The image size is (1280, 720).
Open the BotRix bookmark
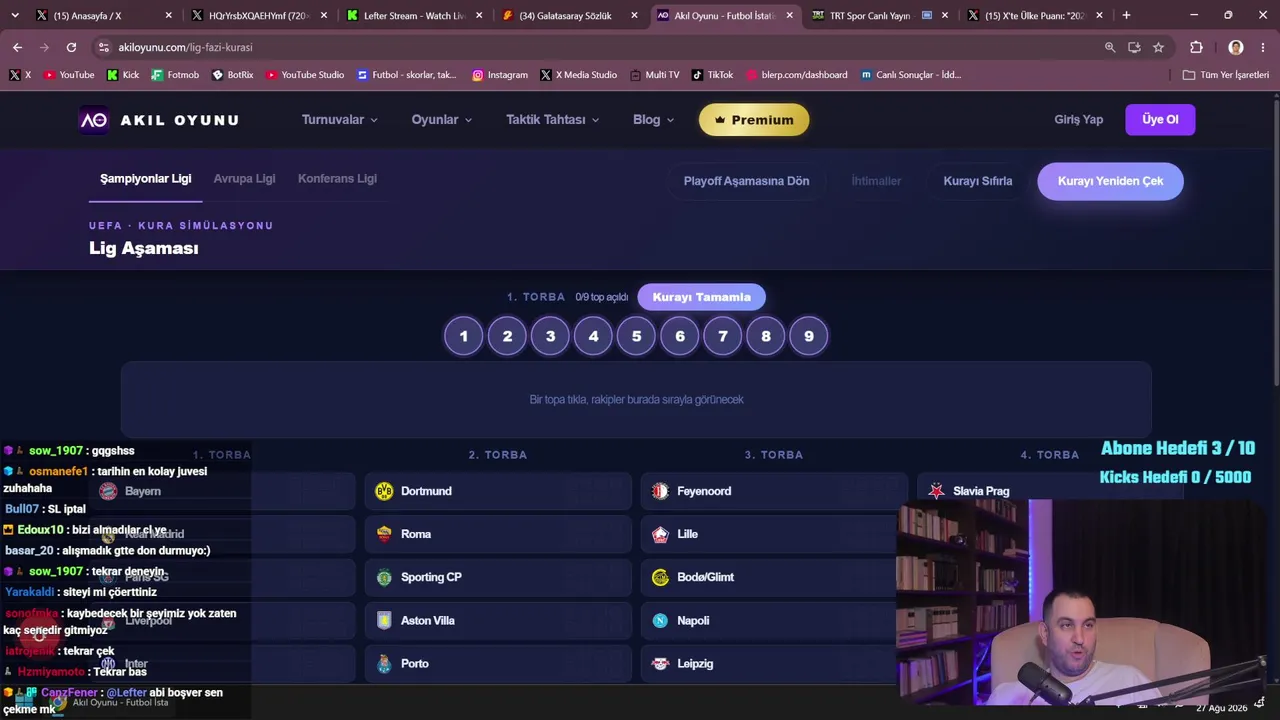(232, 75)
